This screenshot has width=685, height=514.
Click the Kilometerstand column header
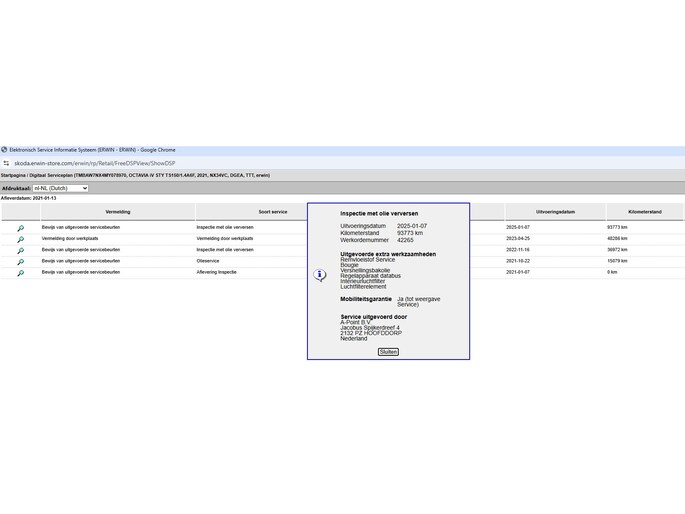click(x=644, y=212)
